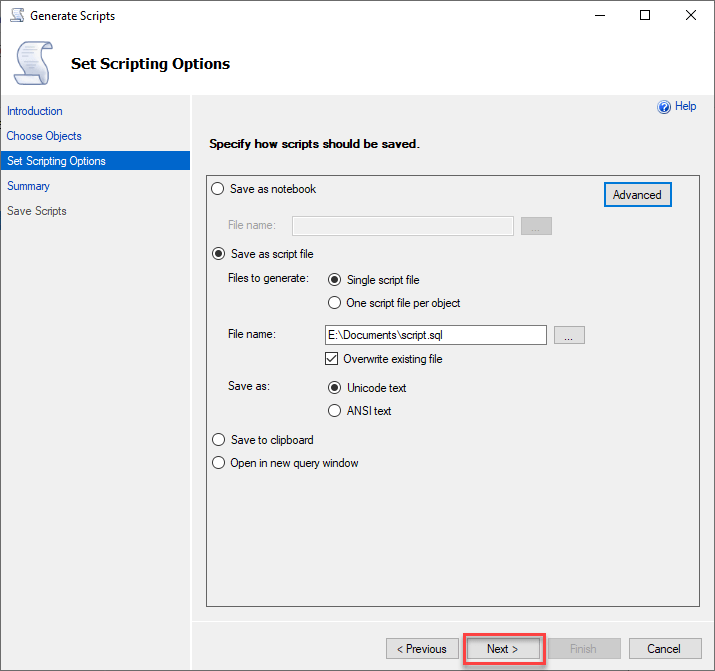Click the script File name text field
715x671 pixels.
tap(435, 335)
